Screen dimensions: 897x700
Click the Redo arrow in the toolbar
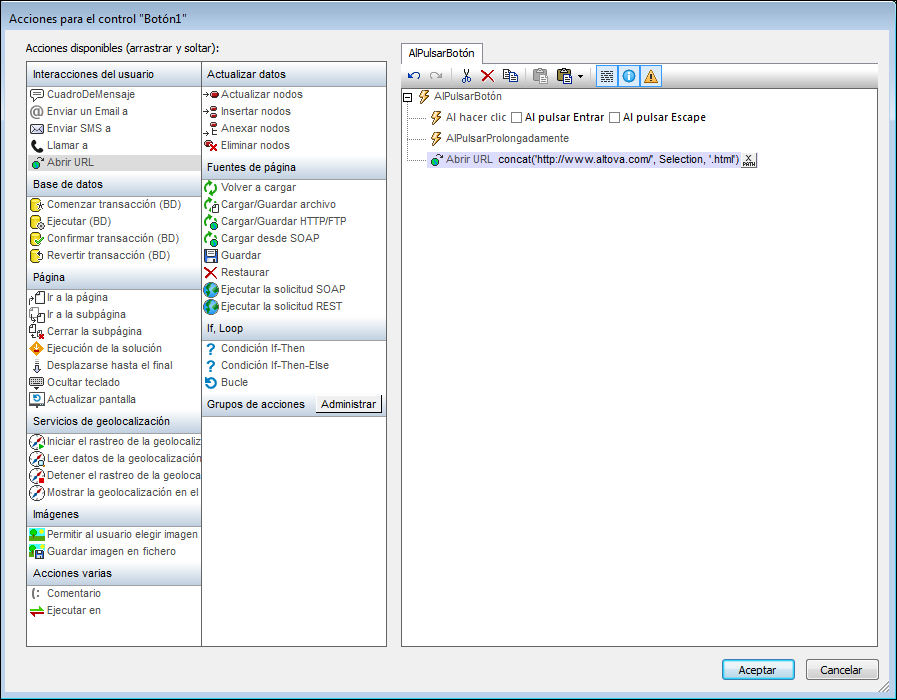coord(436,75)
